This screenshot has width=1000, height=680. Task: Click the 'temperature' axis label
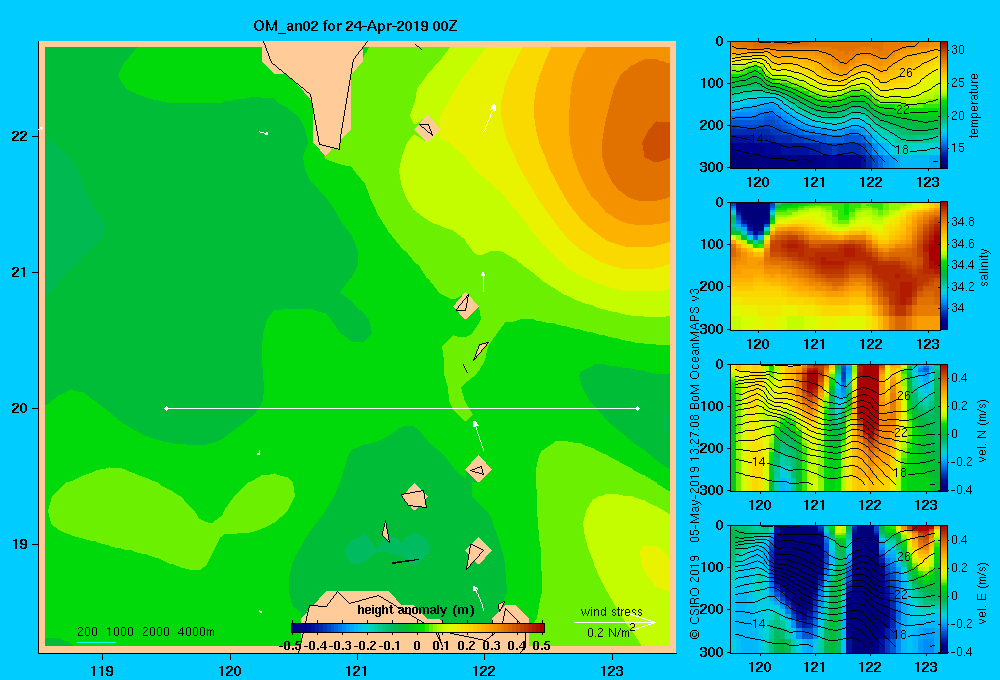(974, 105)
